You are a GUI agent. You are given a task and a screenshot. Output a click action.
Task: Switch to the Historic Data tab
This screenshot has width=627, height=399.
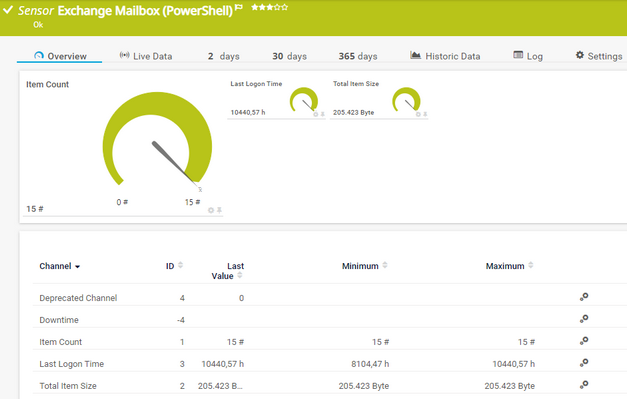[445, 56]
